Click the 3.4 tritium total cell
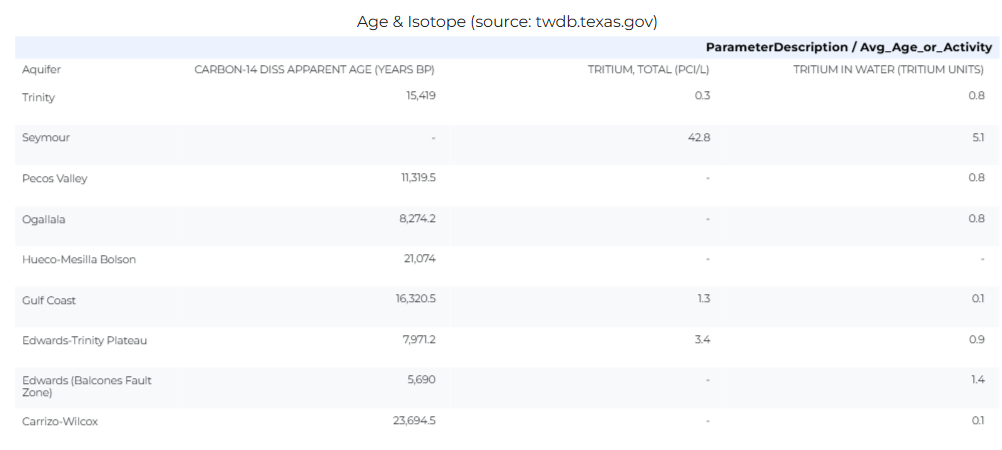Image resolution: width=1002 pixels, height=450 pixels. click(x=702, y=339)
